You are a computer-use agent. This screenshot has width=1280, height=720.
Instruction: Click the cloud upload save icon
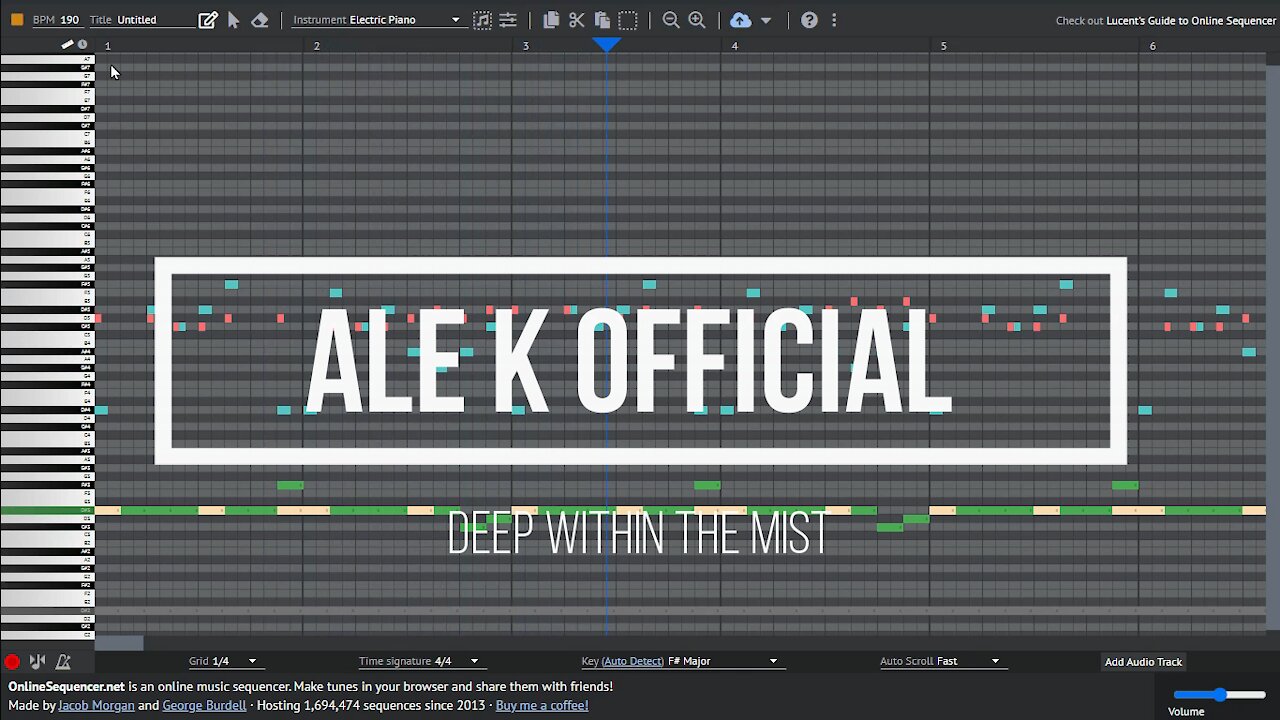[740, 20]
